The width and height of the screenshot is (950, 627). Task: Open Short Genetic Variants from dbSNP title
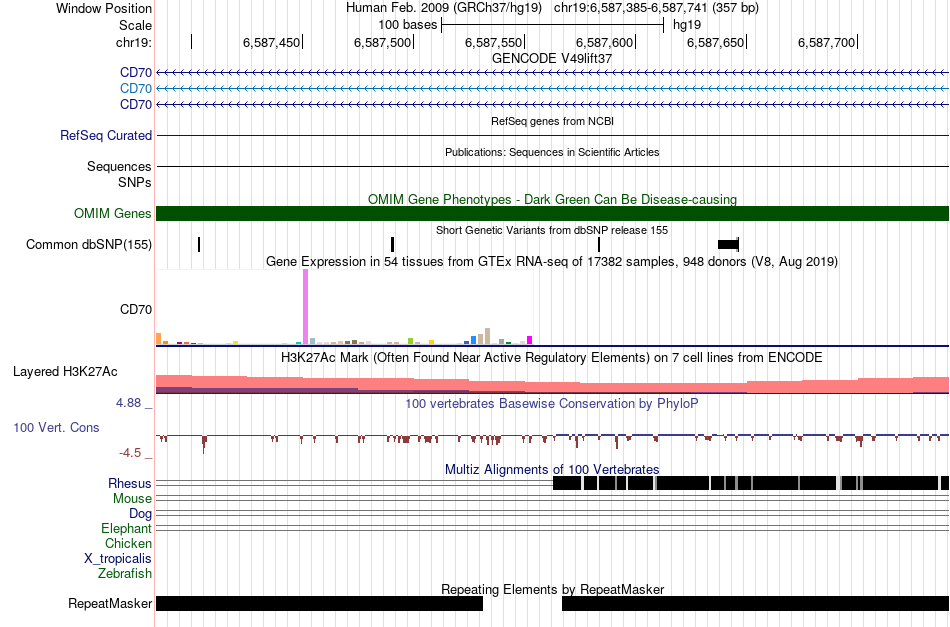click(552, 230)
